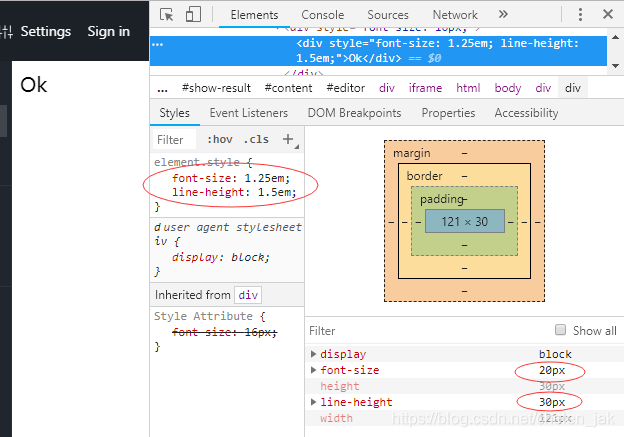Select the highlighted div node in DOM tree
This screenshot has height=437, width=624.
tap(378, 51)
